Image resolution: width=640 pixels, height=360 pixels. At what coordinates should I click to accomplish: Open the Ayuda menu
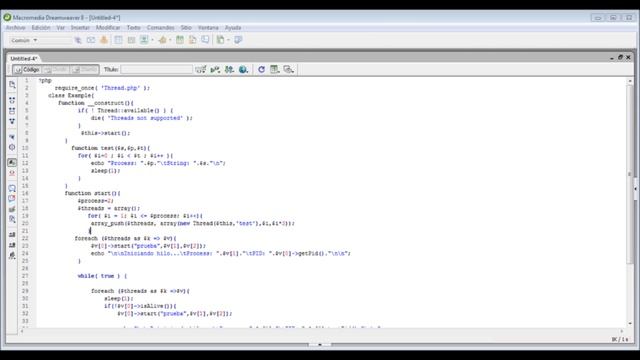(233, 27)
